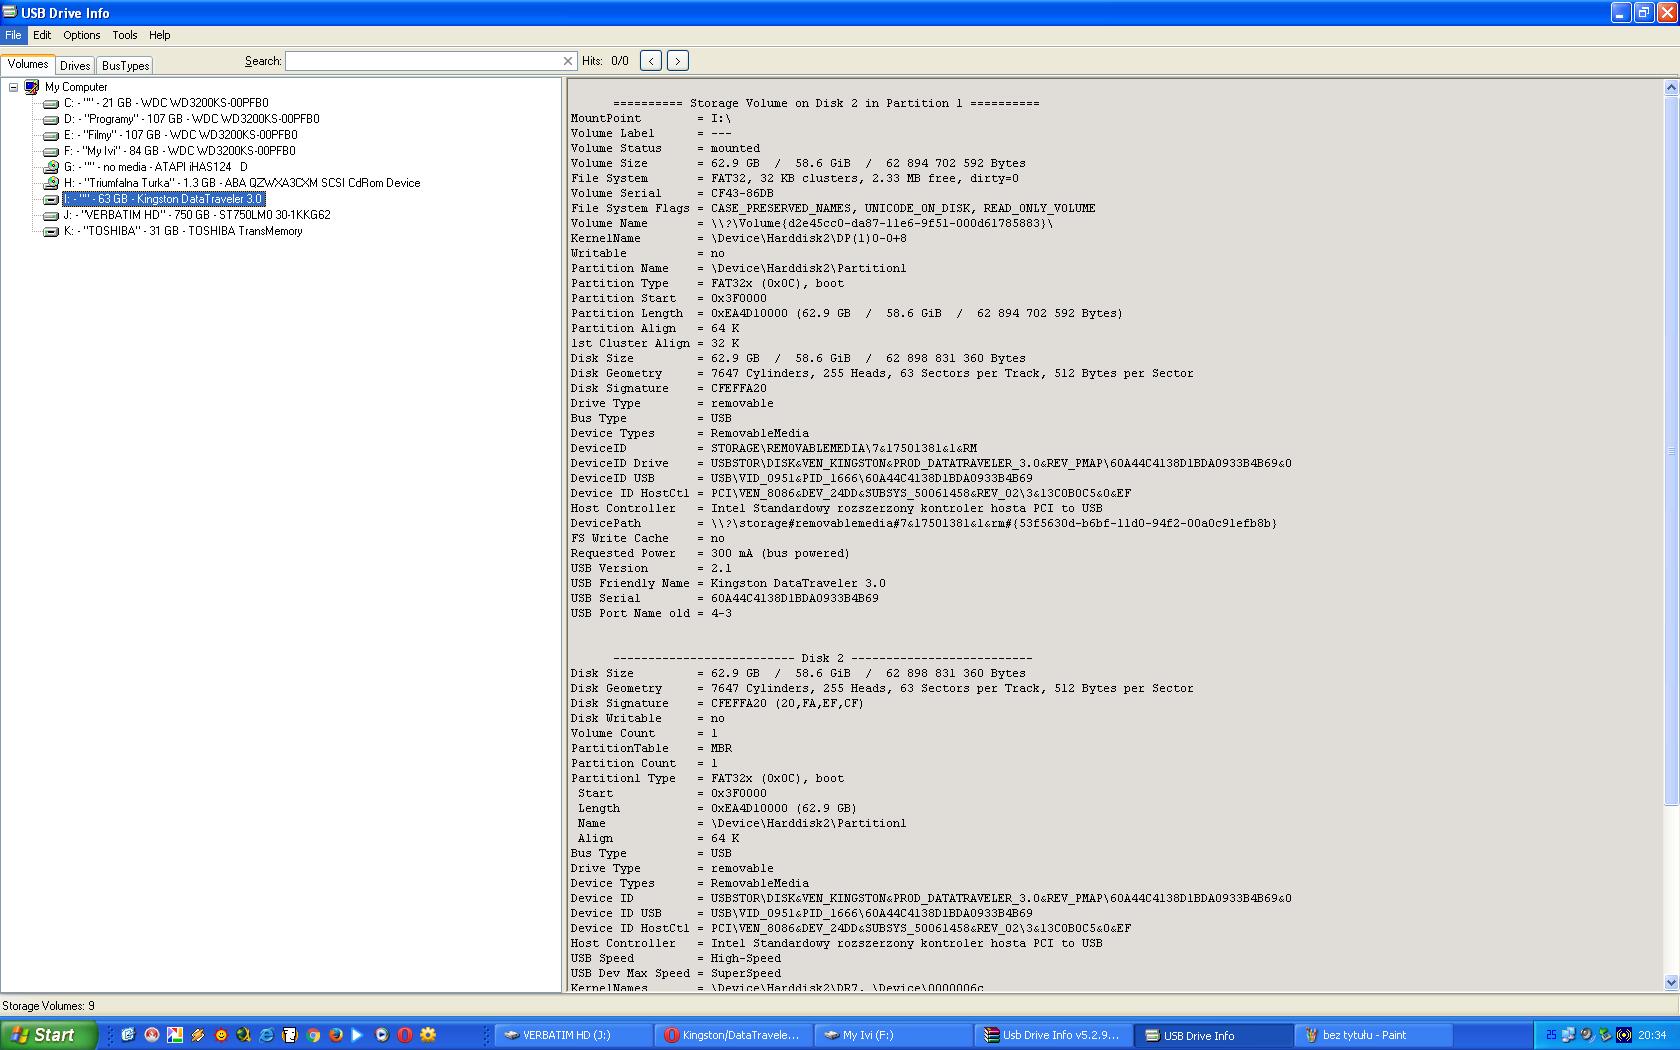Image resolution: width=1680 pixels, height=1050 pixels.
Task: Click USB Friendly Name Kingston DataTraveler 3.0
Action: click(x=798, y=583)
